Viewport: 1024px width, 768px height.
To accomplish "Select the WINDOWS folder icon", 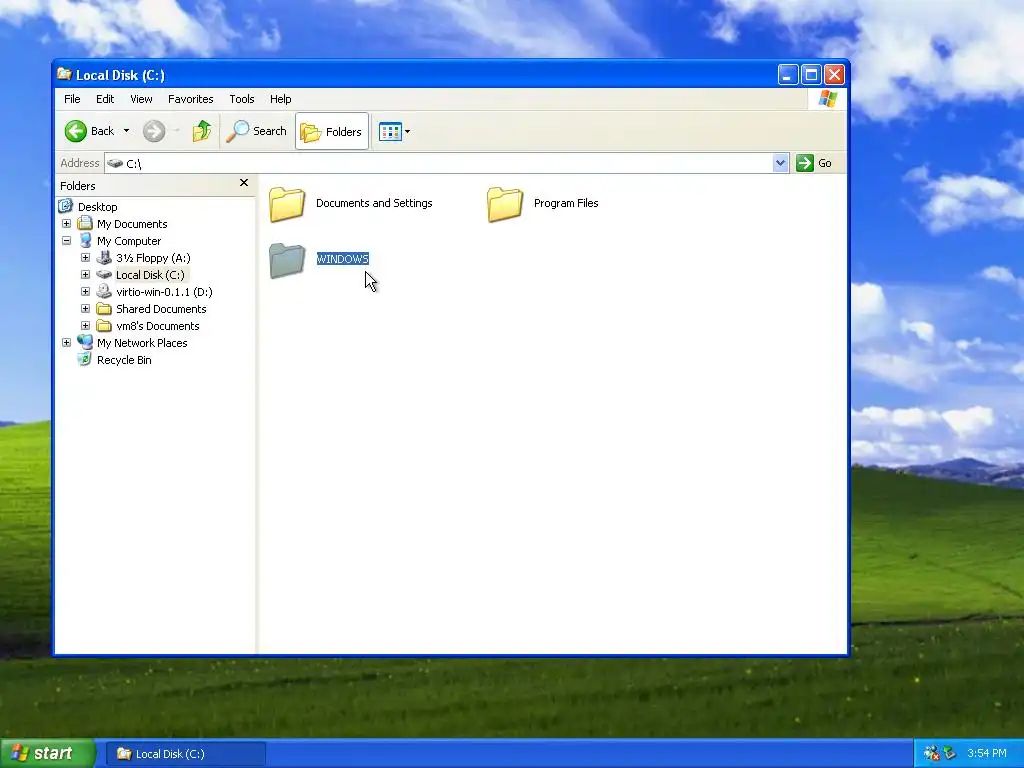I will 287,260.
